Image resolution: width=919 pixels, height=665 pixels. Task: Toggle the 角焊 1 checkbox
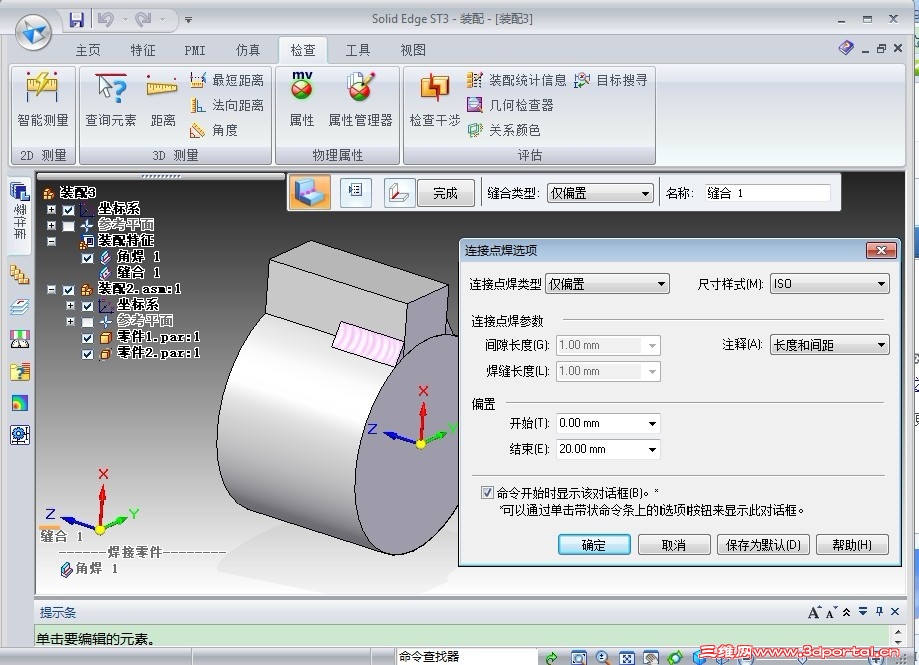click(87, 258)
